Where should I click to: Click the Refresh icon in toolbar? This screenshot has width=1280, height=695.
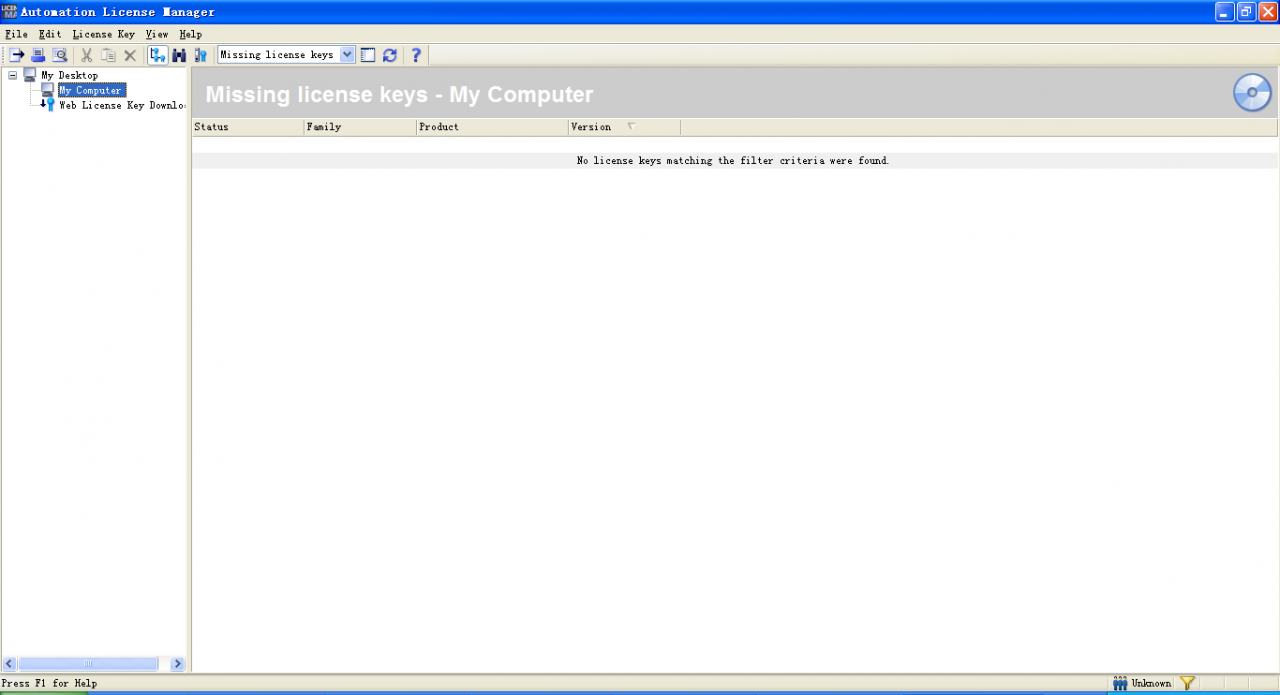coord(390,55)
